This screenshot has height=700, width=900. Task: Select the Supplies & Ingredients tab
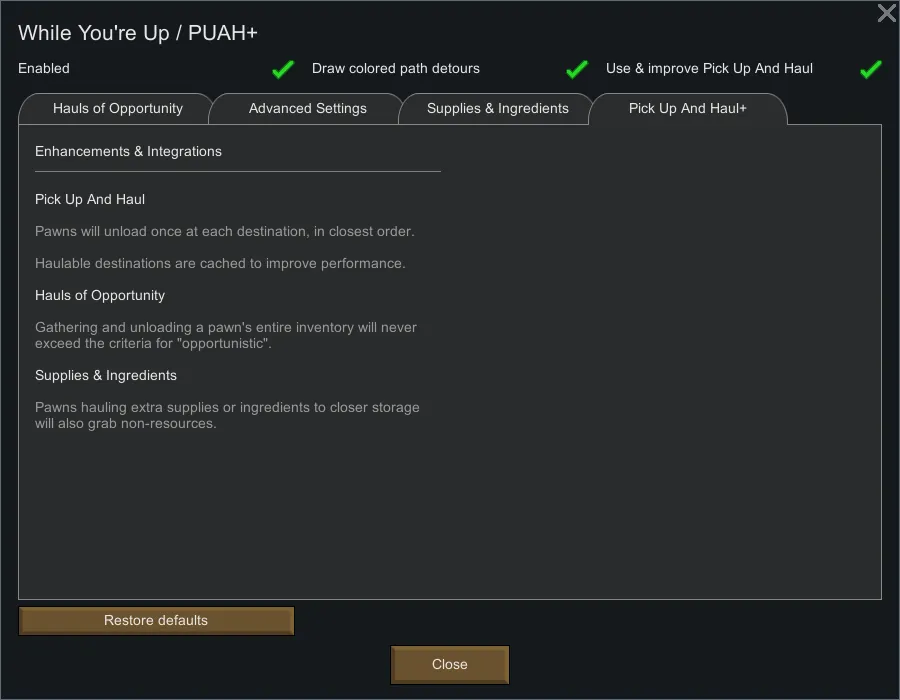(x=497, y=109)
